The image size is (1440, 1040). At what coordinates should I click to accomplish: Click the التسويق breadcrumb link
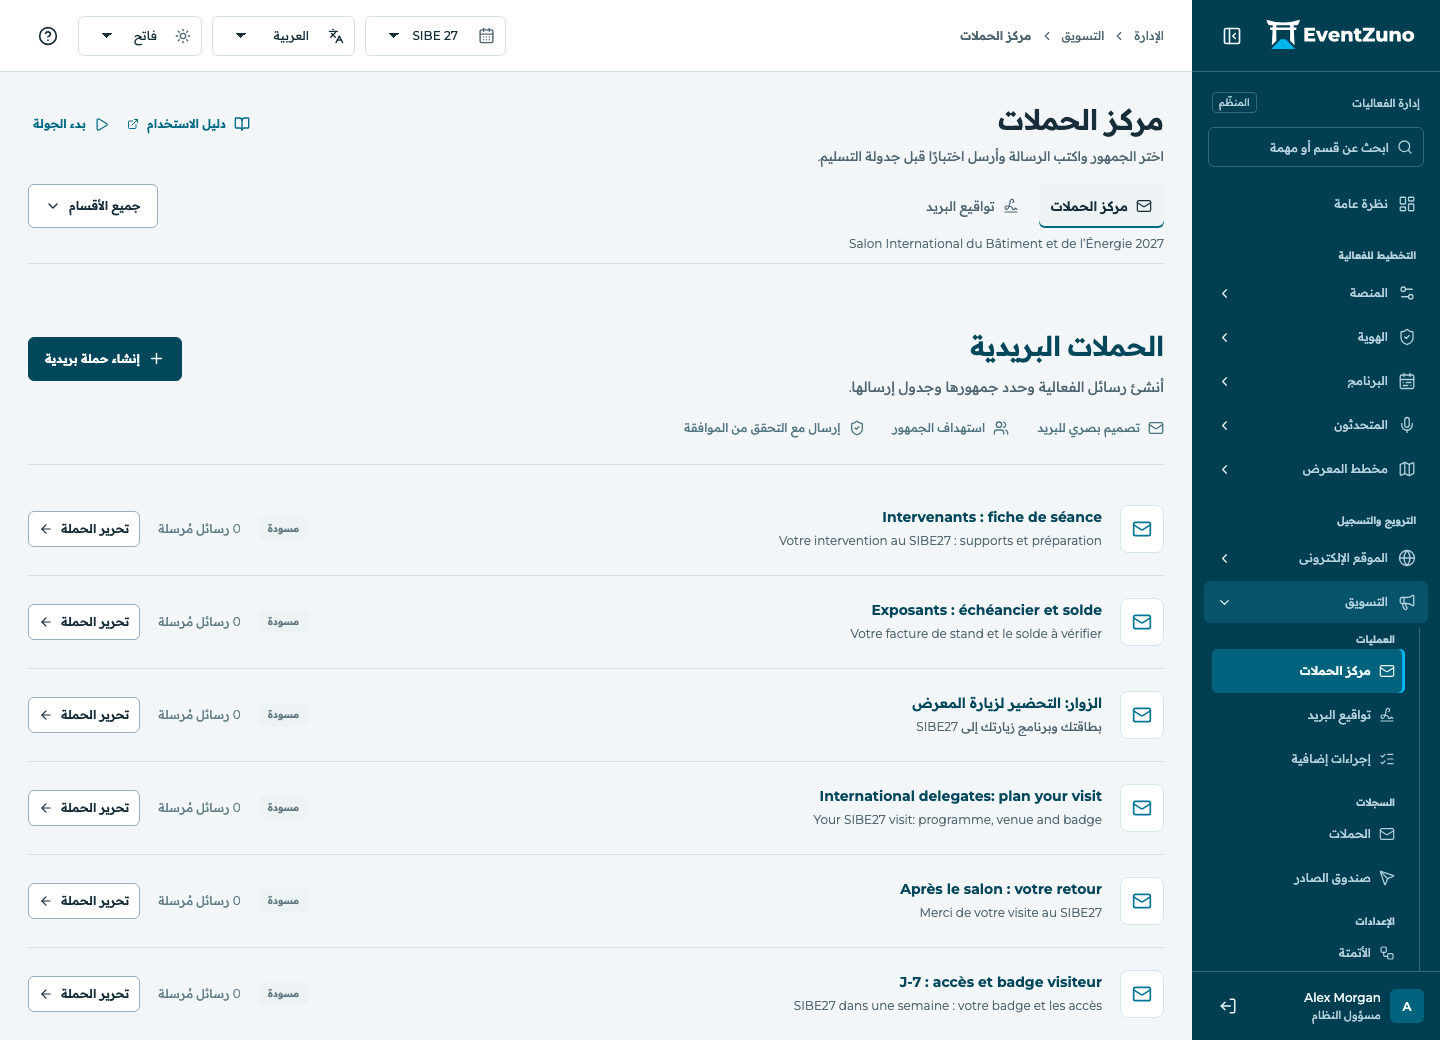[x=1083, y=36]
